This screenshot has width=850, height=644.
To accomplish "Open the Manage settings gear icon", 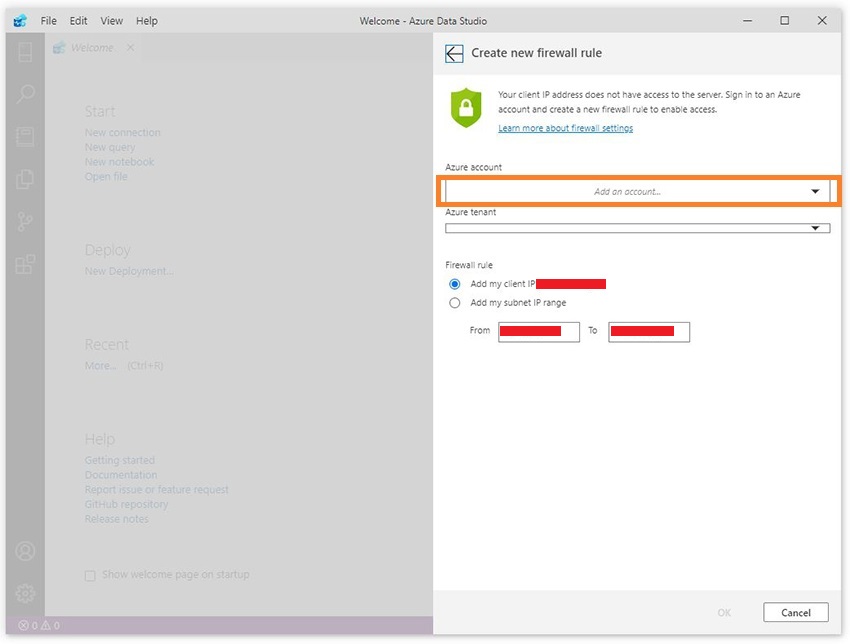I will click(25, 592).
